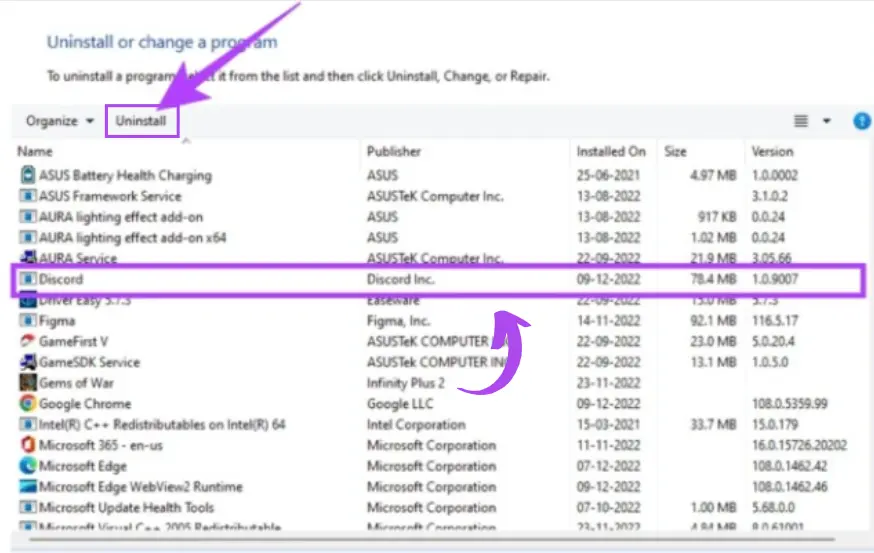874x553 pixels.
Task: Click version '16.0.15726.20202' cell
Action: tap(799, 445)
